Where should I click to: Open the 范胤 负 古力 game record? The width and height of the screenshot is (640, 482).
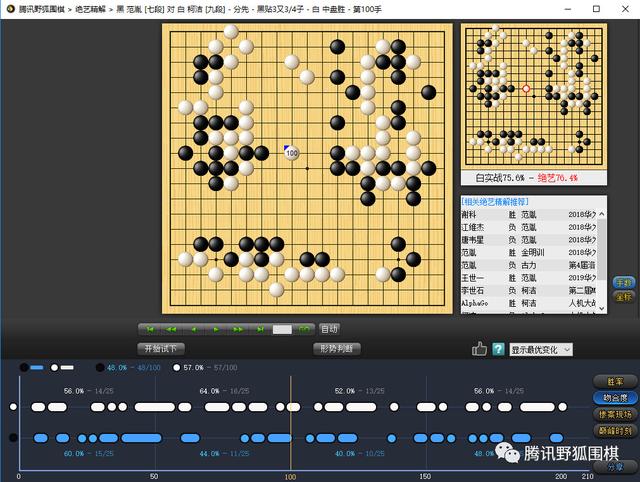(x=529, y=265)
